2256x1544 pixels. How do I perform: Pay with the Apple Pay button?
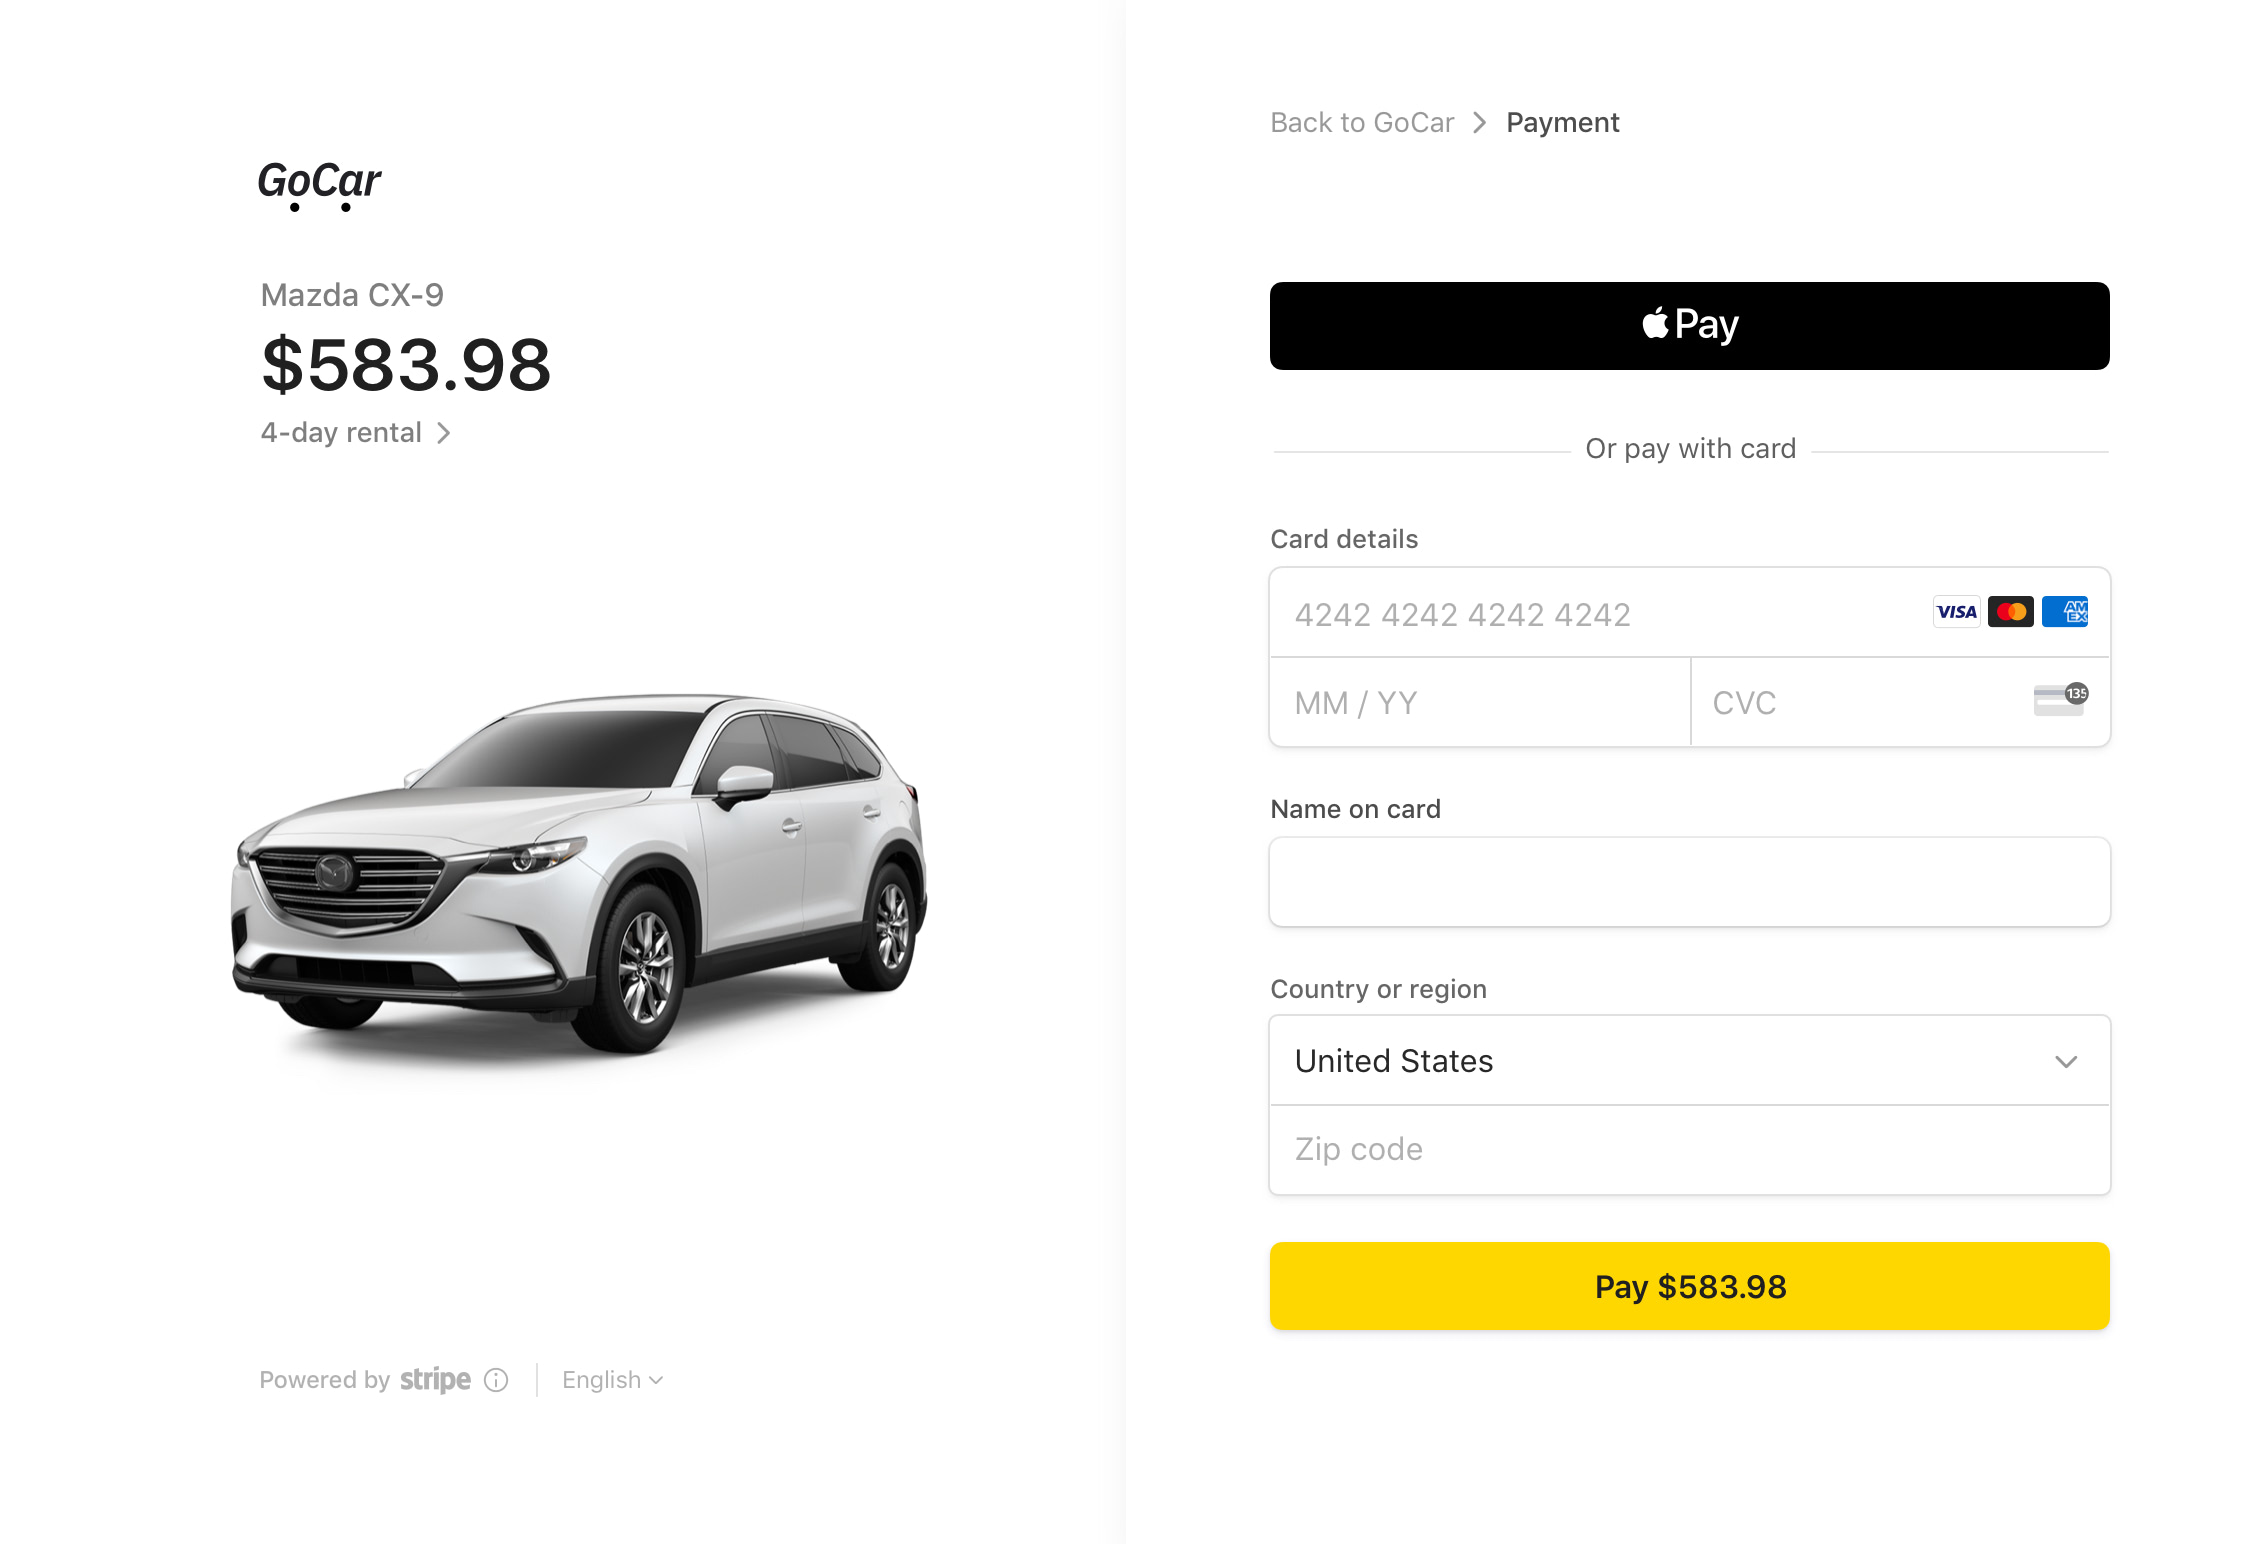[1689, 326]
